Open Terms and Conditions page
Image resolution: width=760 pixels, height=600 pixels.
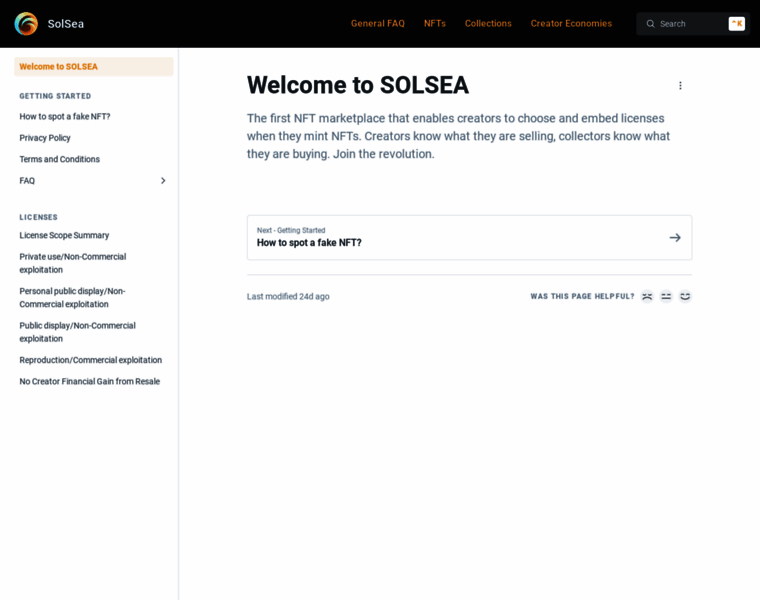click(60, 159)
